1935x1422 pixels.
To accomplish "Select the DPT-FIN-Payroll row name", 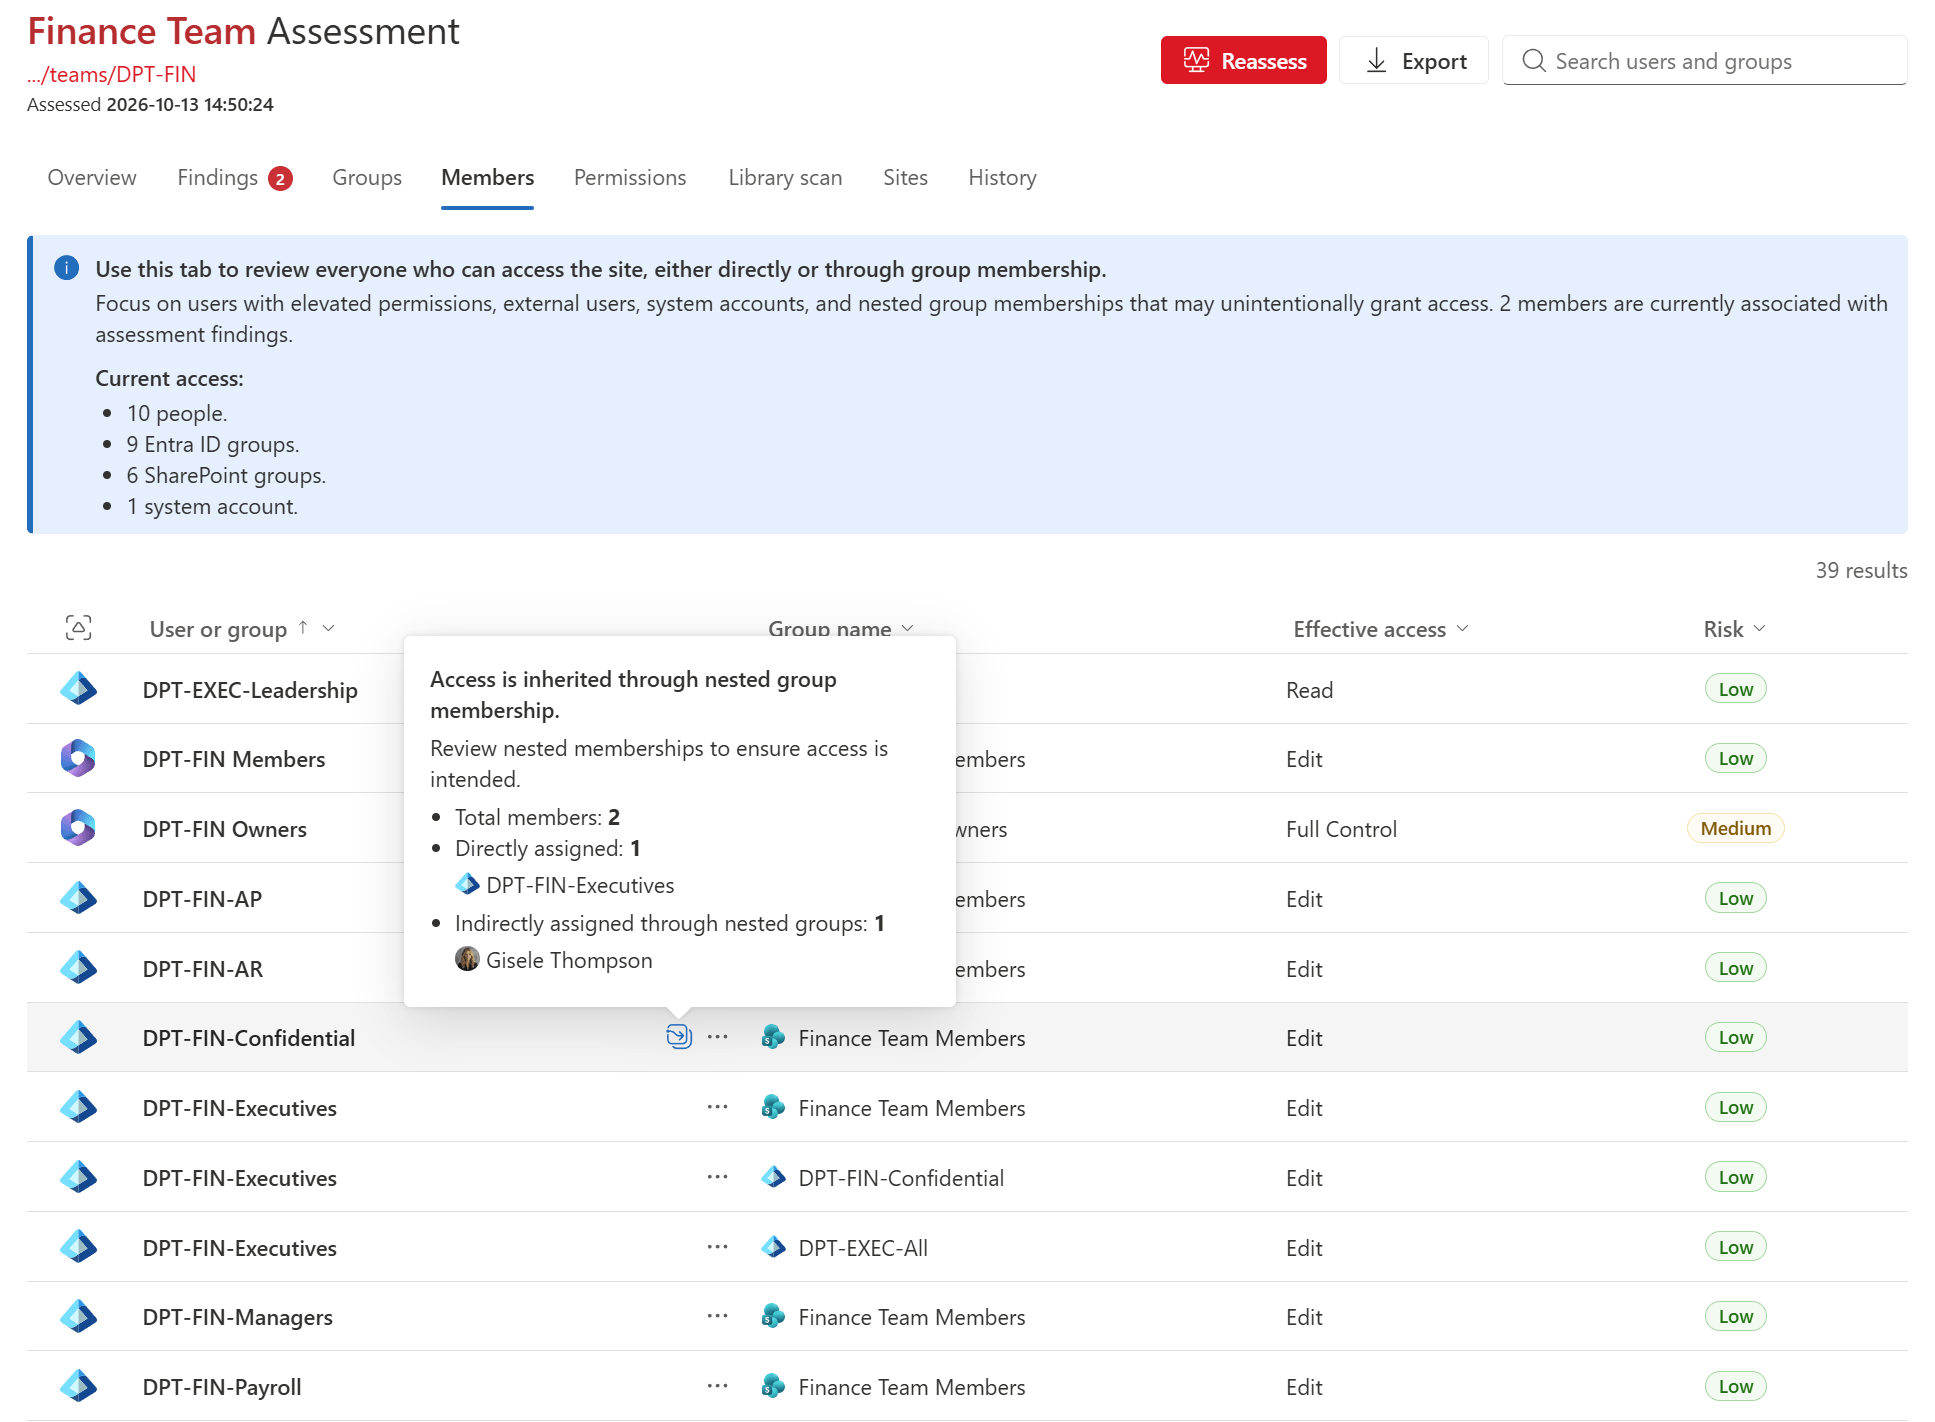I will pyautogui.click(x=222, y=1387).
